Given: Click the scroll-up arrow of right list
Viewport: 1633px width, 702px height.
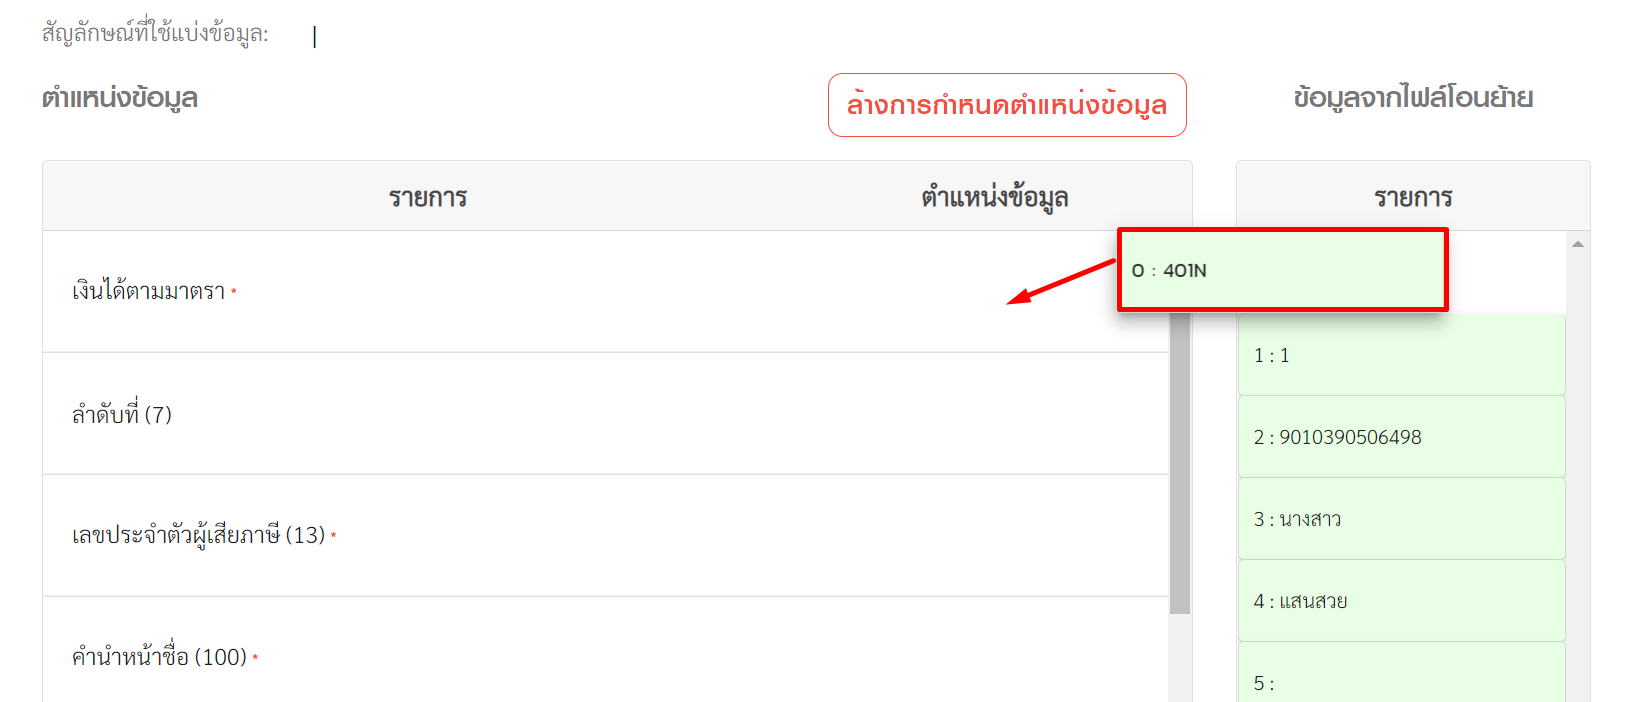Looking at the screenshot, I should pyautogui.click(x=1578, y=244).
